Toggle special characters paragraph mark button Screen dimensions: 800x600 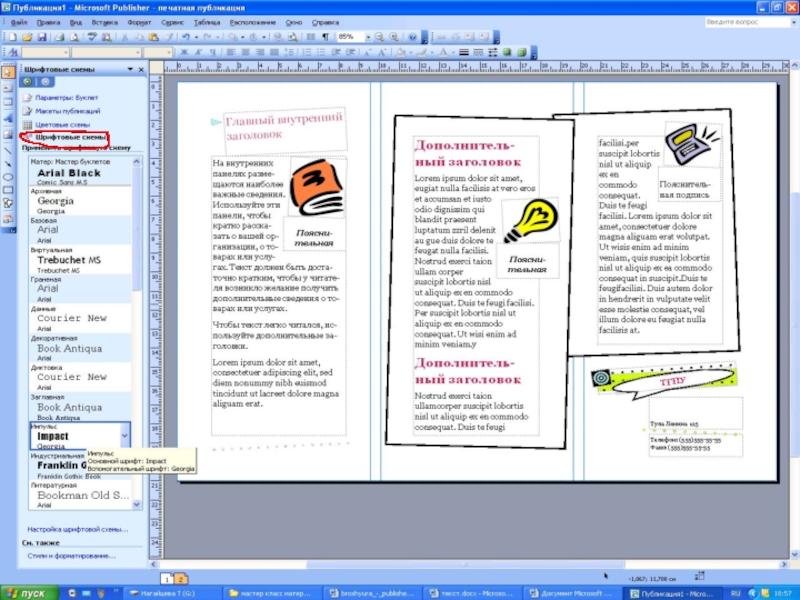coord(325,37)
